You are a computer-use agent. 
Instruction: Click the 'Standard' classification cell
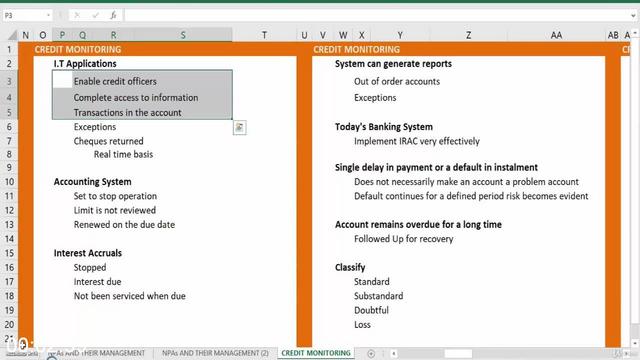click(371, 282)
